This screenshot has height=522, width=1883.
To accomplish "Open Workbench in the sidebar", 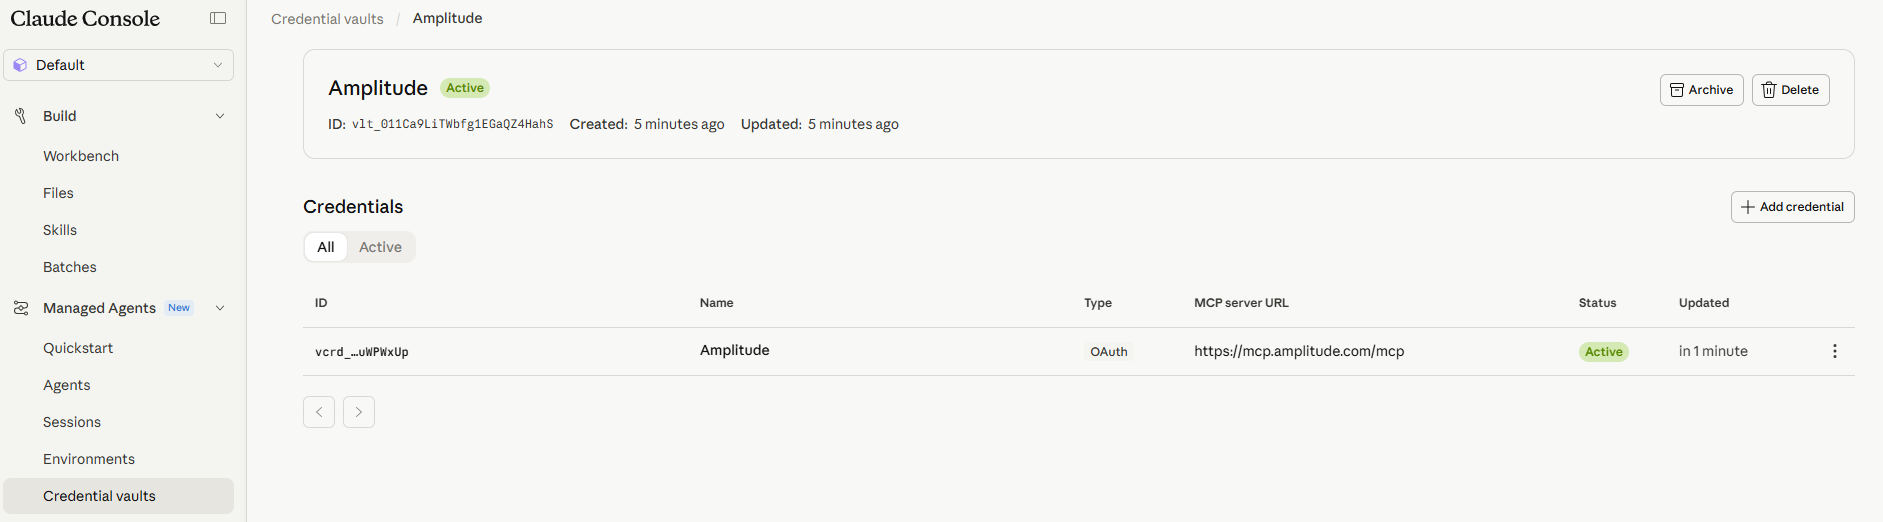I will [81, 156].
